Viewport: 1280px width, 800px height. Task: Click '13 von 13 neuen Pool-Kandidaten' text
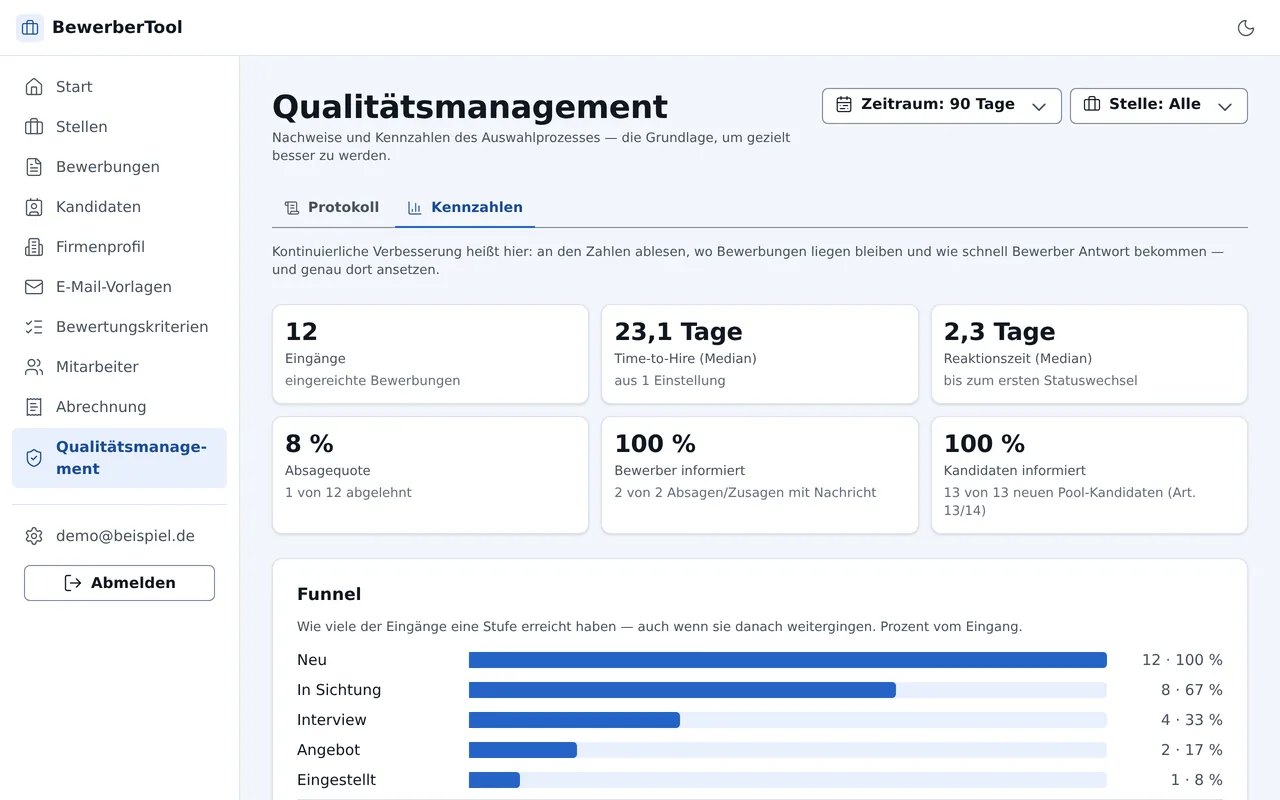[x=1070, y=501]
